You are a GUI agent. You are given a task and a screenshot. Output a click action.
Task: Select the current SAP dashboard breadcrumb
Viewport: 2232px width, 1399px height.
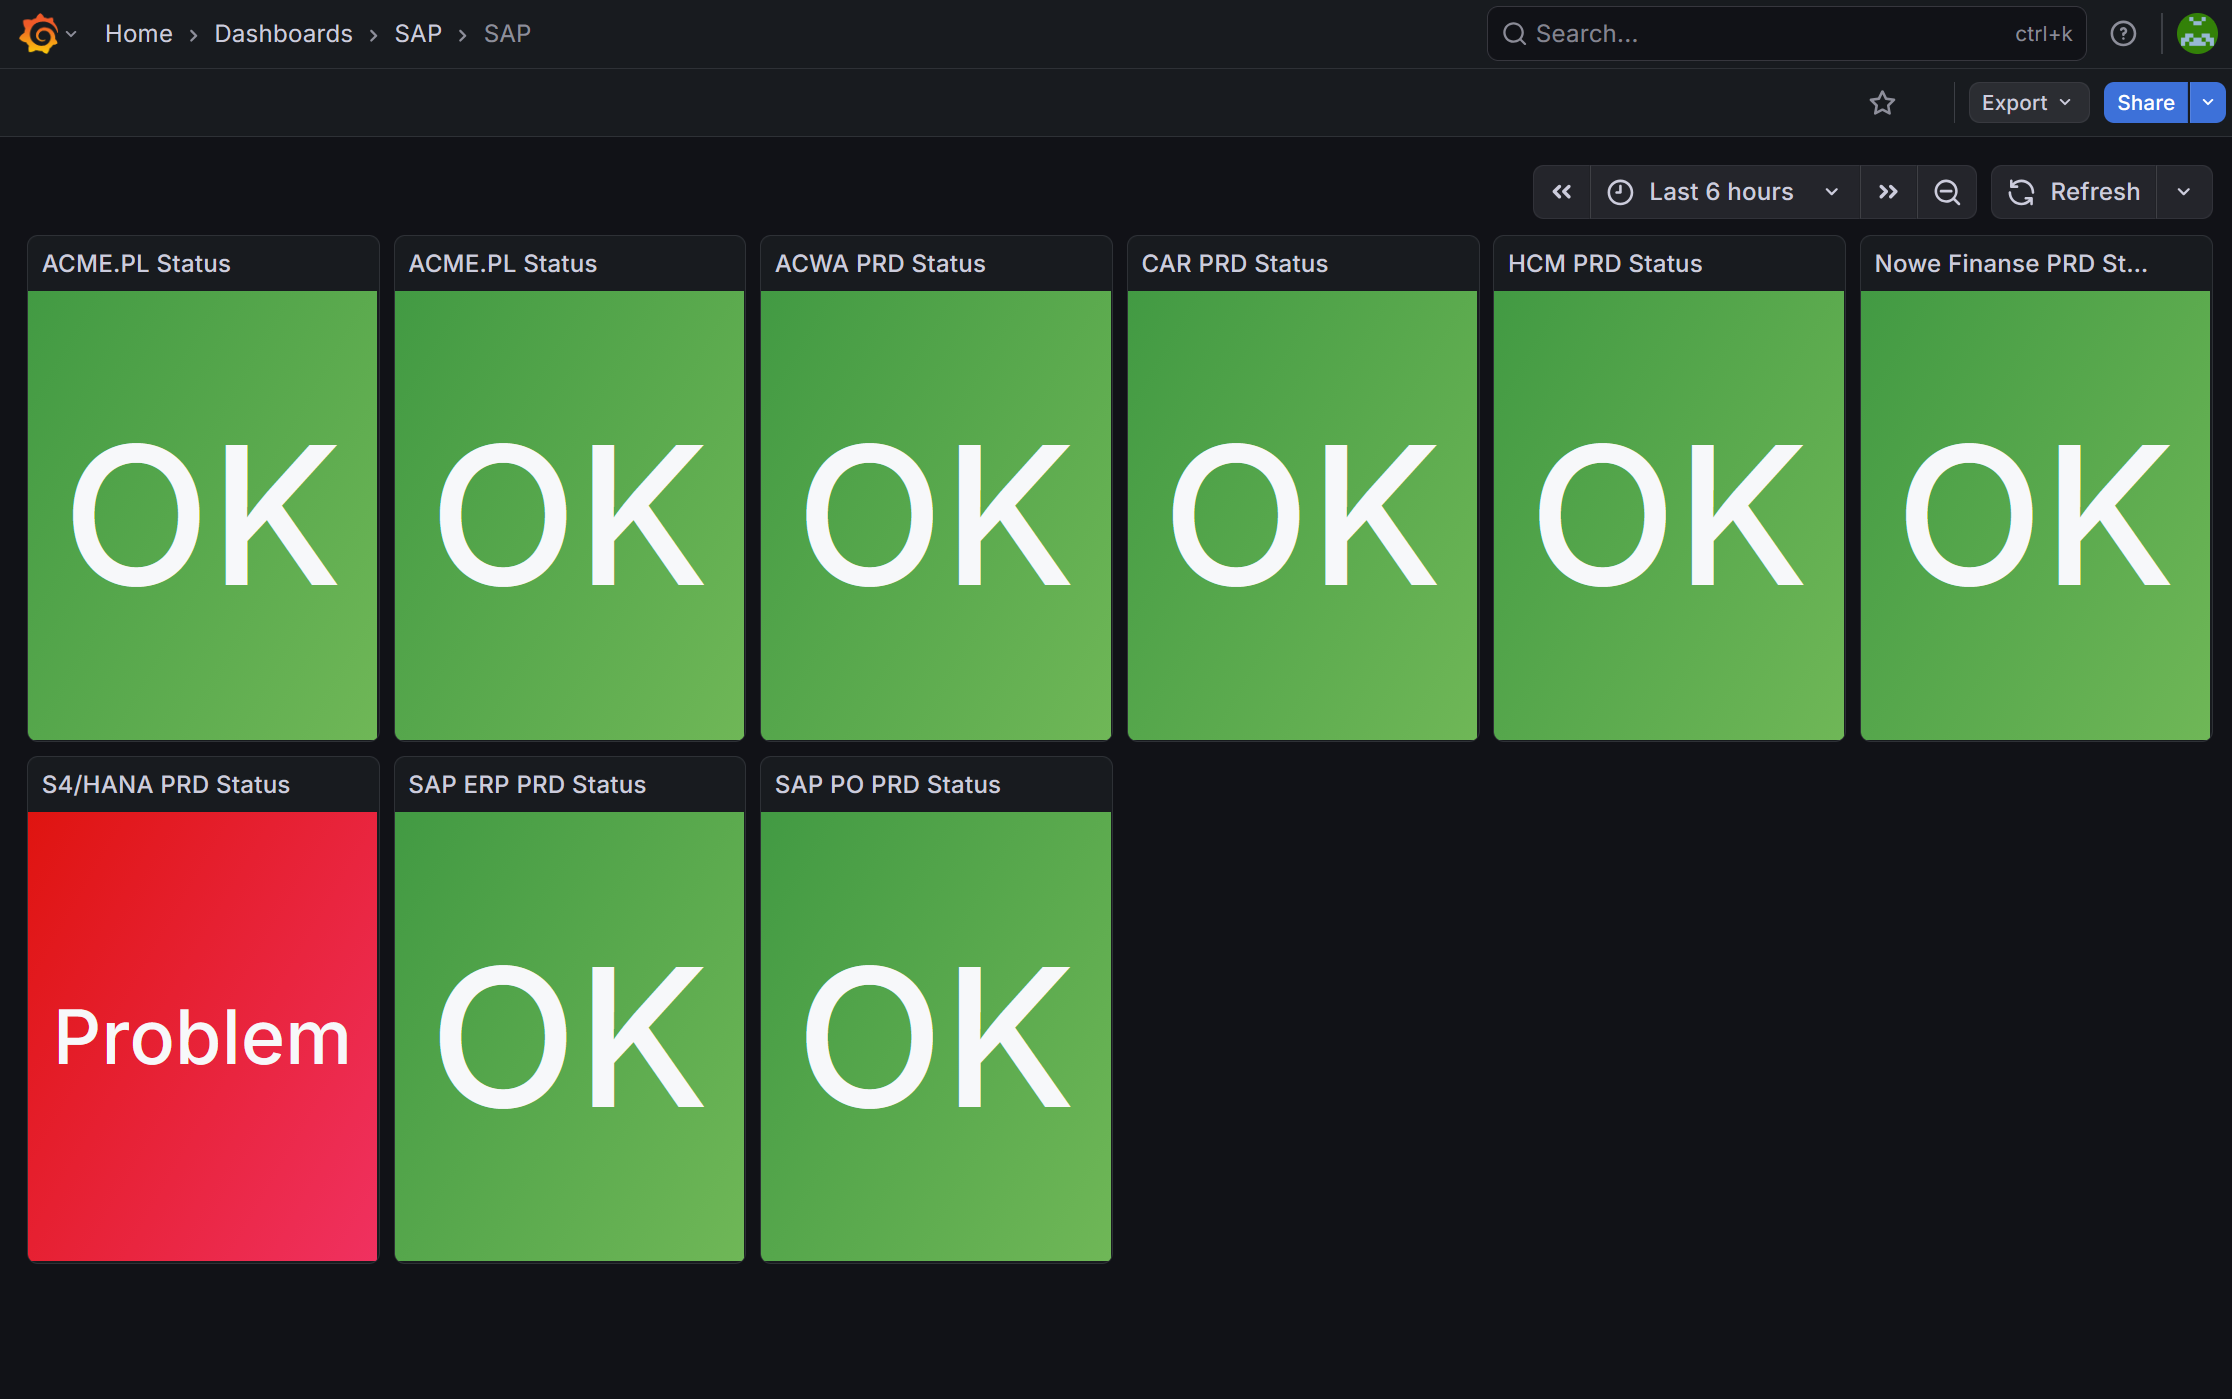[507, 34]
